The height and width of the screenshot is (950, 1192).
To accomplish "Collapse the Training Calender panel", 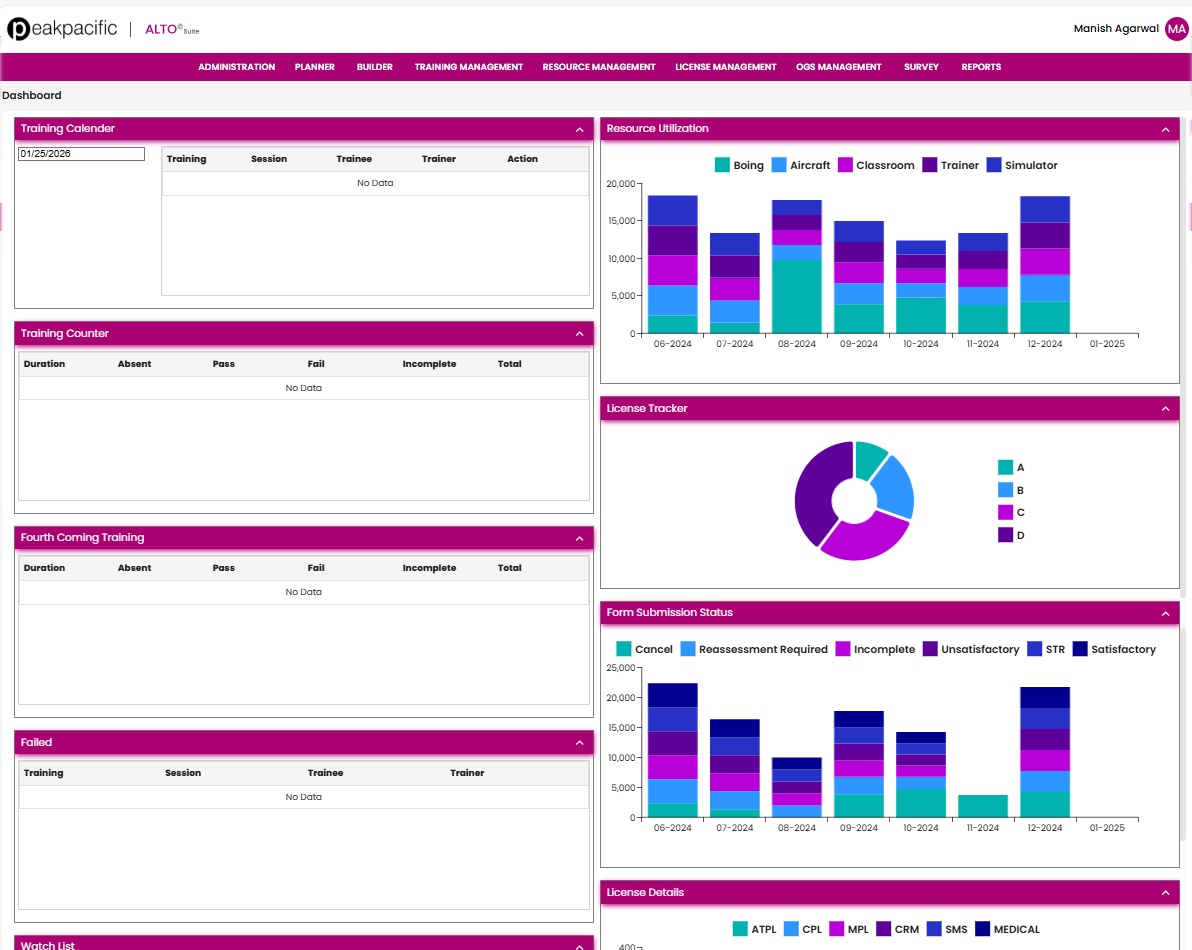I will coord(580,129).
